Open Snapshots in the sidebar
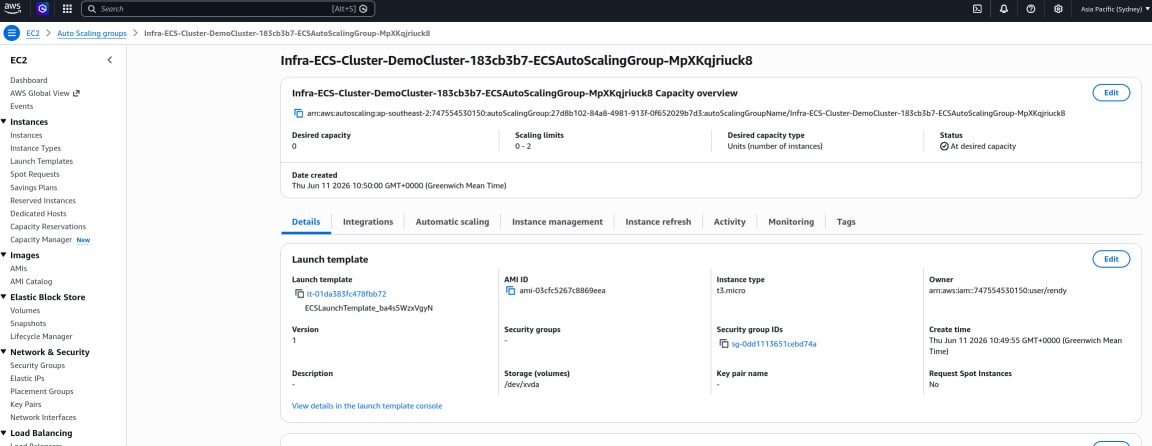Image resolution: width=1152 pixels, height=446 pixels. point(28,323)
